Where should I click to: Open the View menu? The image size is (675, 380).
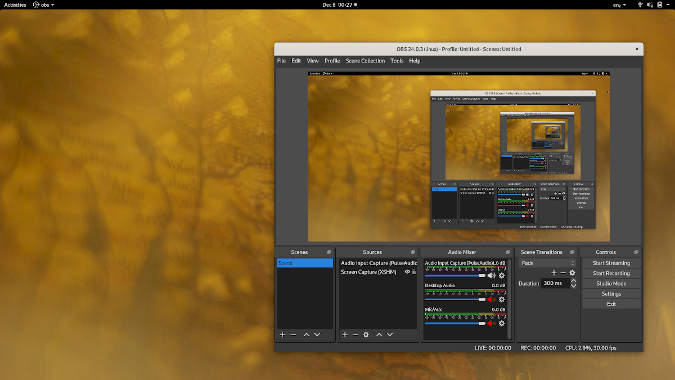313,61
